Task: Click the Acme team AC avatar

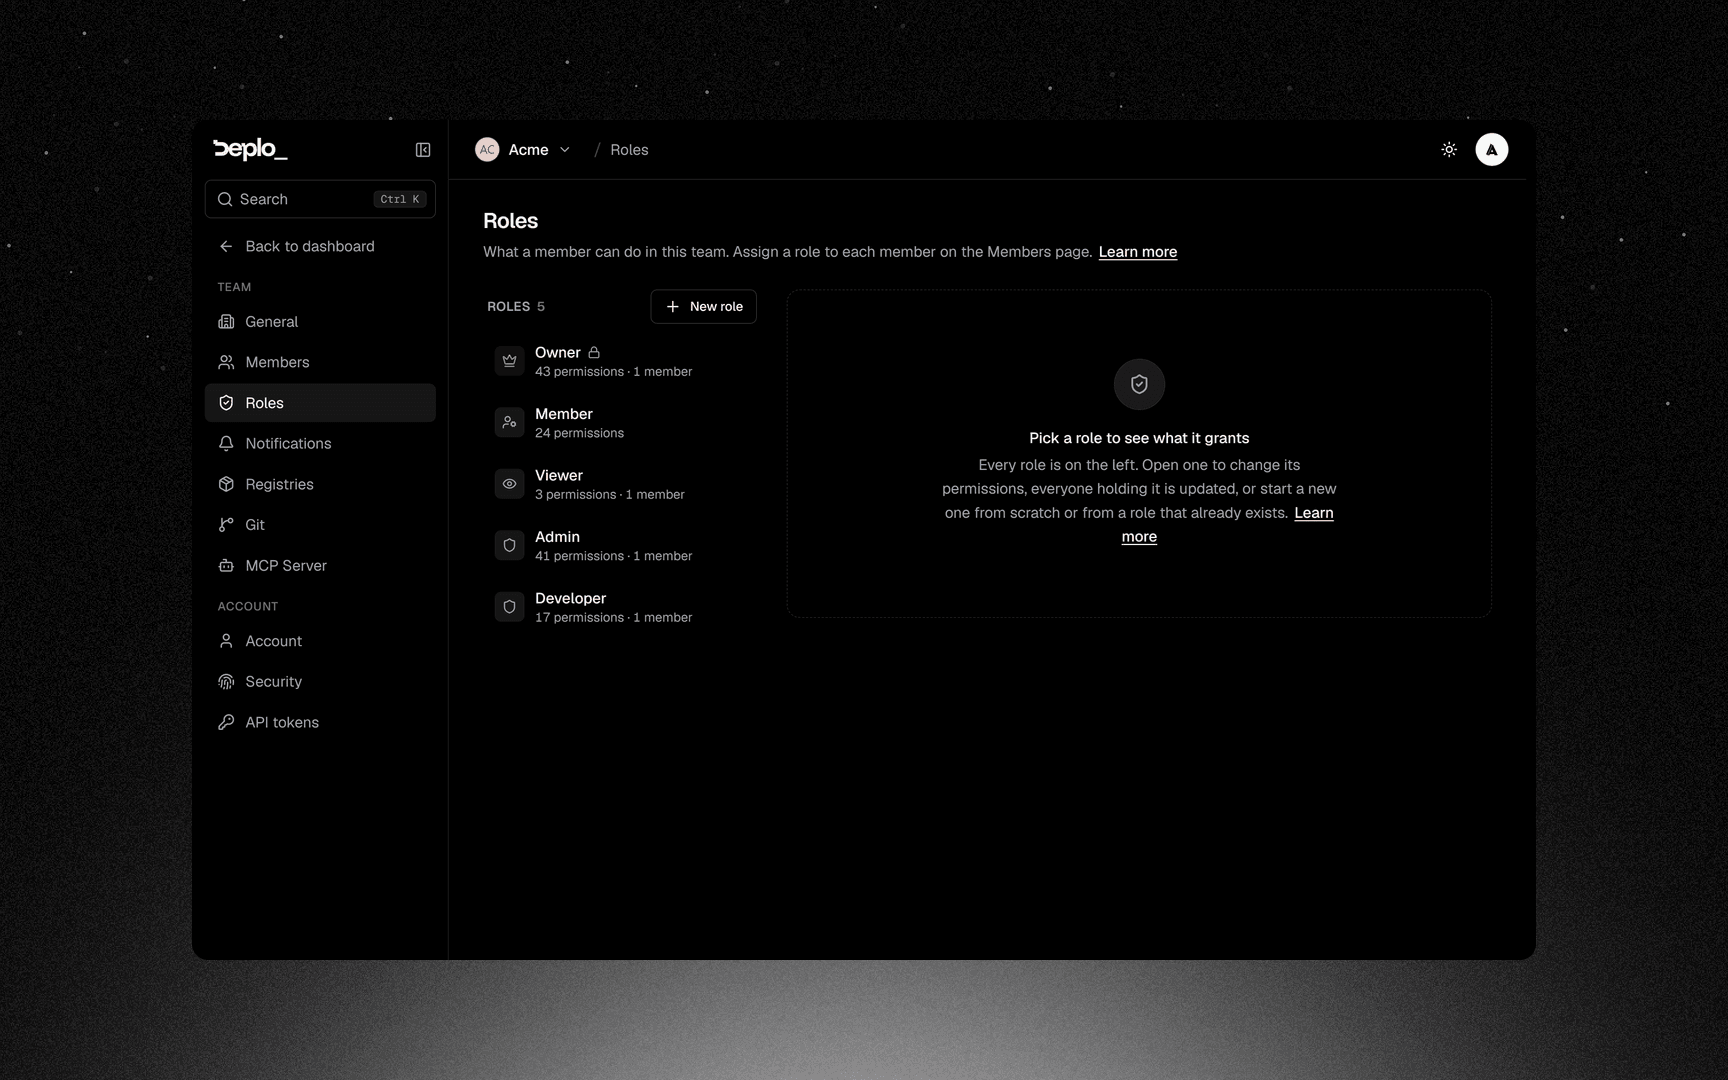Action: point(487,150)
